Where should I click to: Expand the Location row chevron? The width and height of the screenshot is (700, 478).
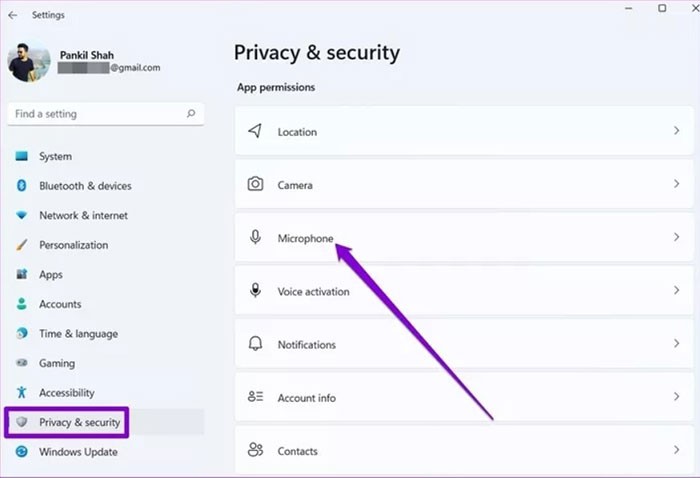pyautogui.click(x=676, y=131)
